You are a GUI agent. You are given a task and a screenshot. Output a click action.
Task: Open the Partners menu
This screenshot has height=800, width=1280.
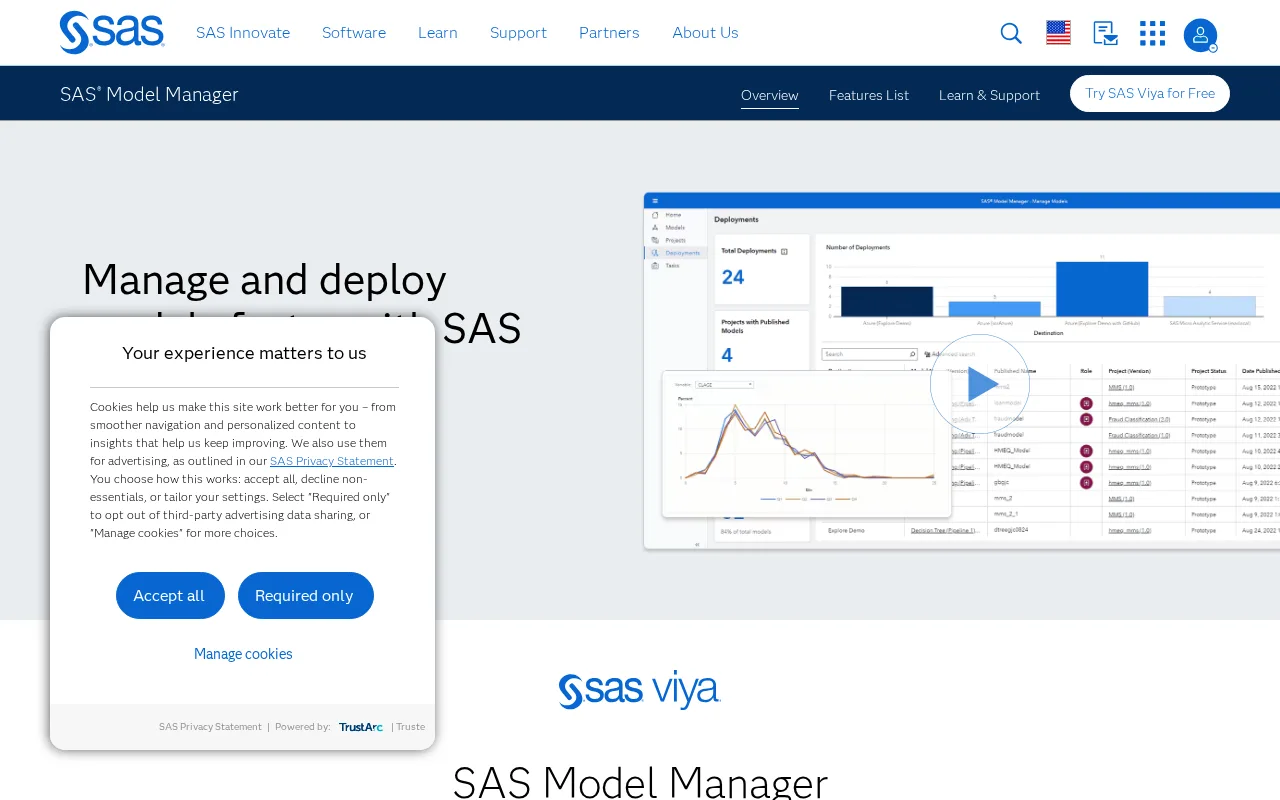[x=609, y=33]
